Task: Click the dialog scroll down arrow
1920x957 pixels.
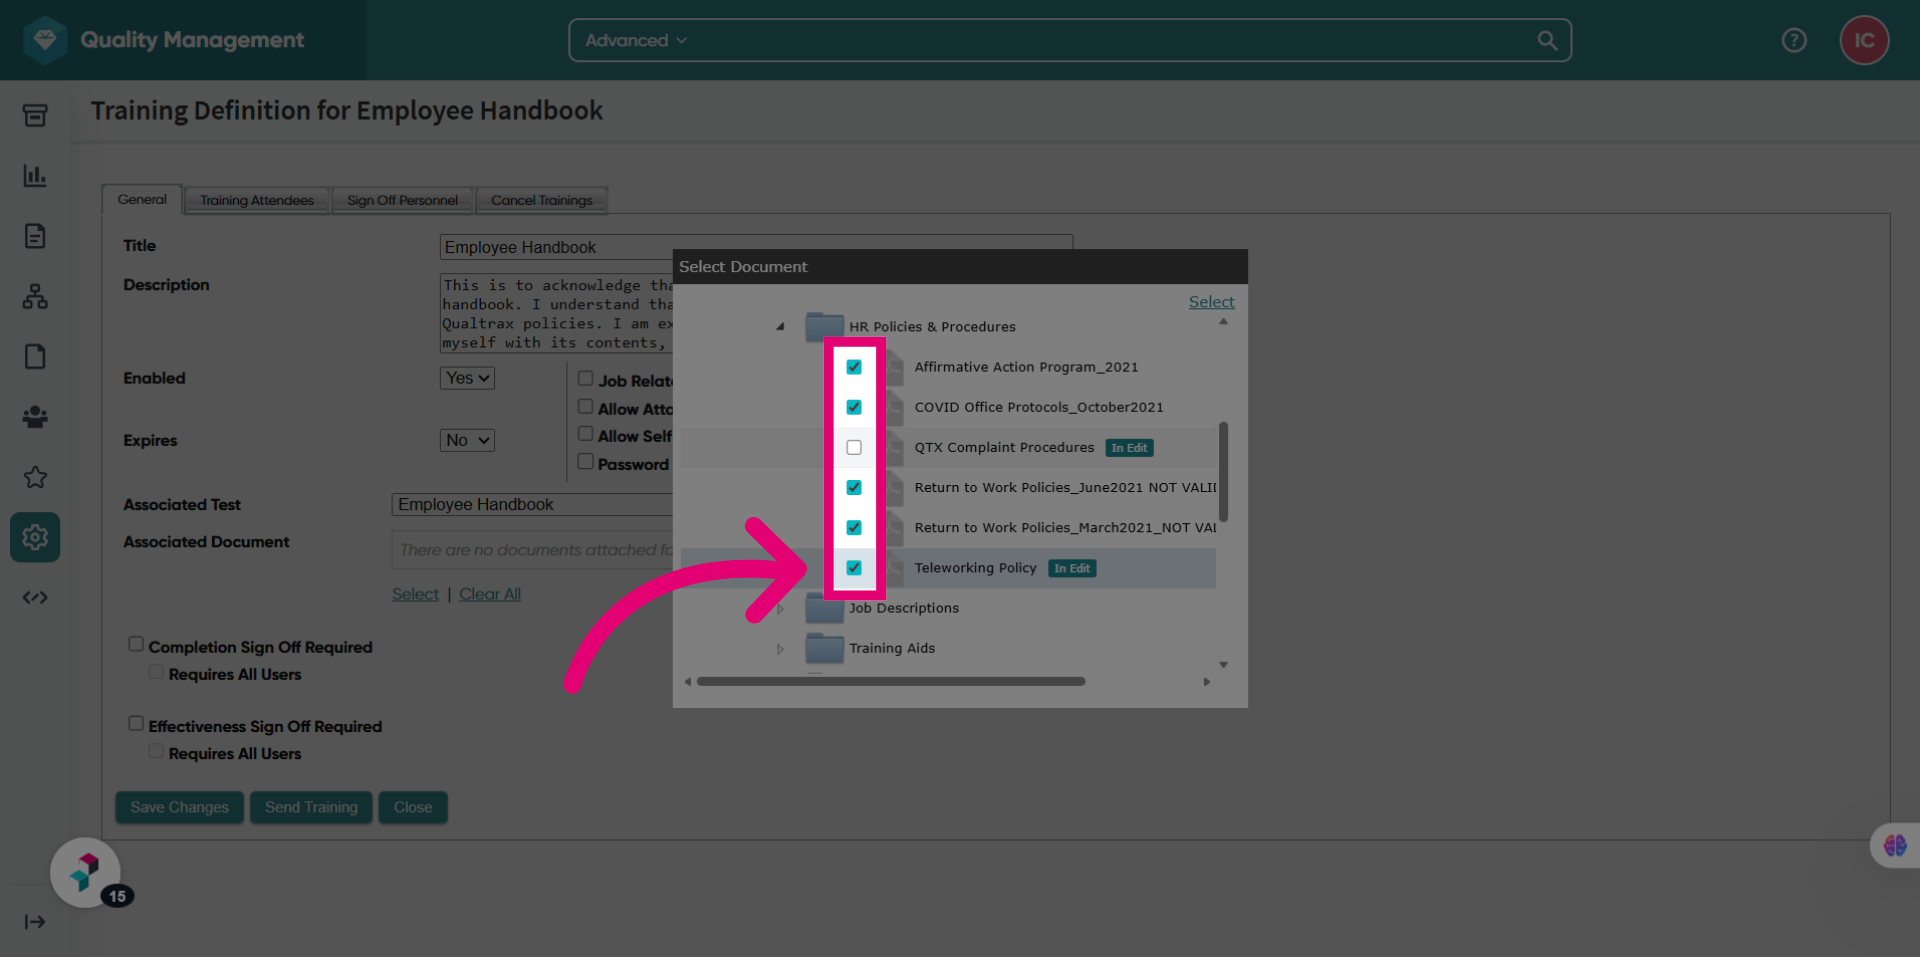Action: 1223,665
